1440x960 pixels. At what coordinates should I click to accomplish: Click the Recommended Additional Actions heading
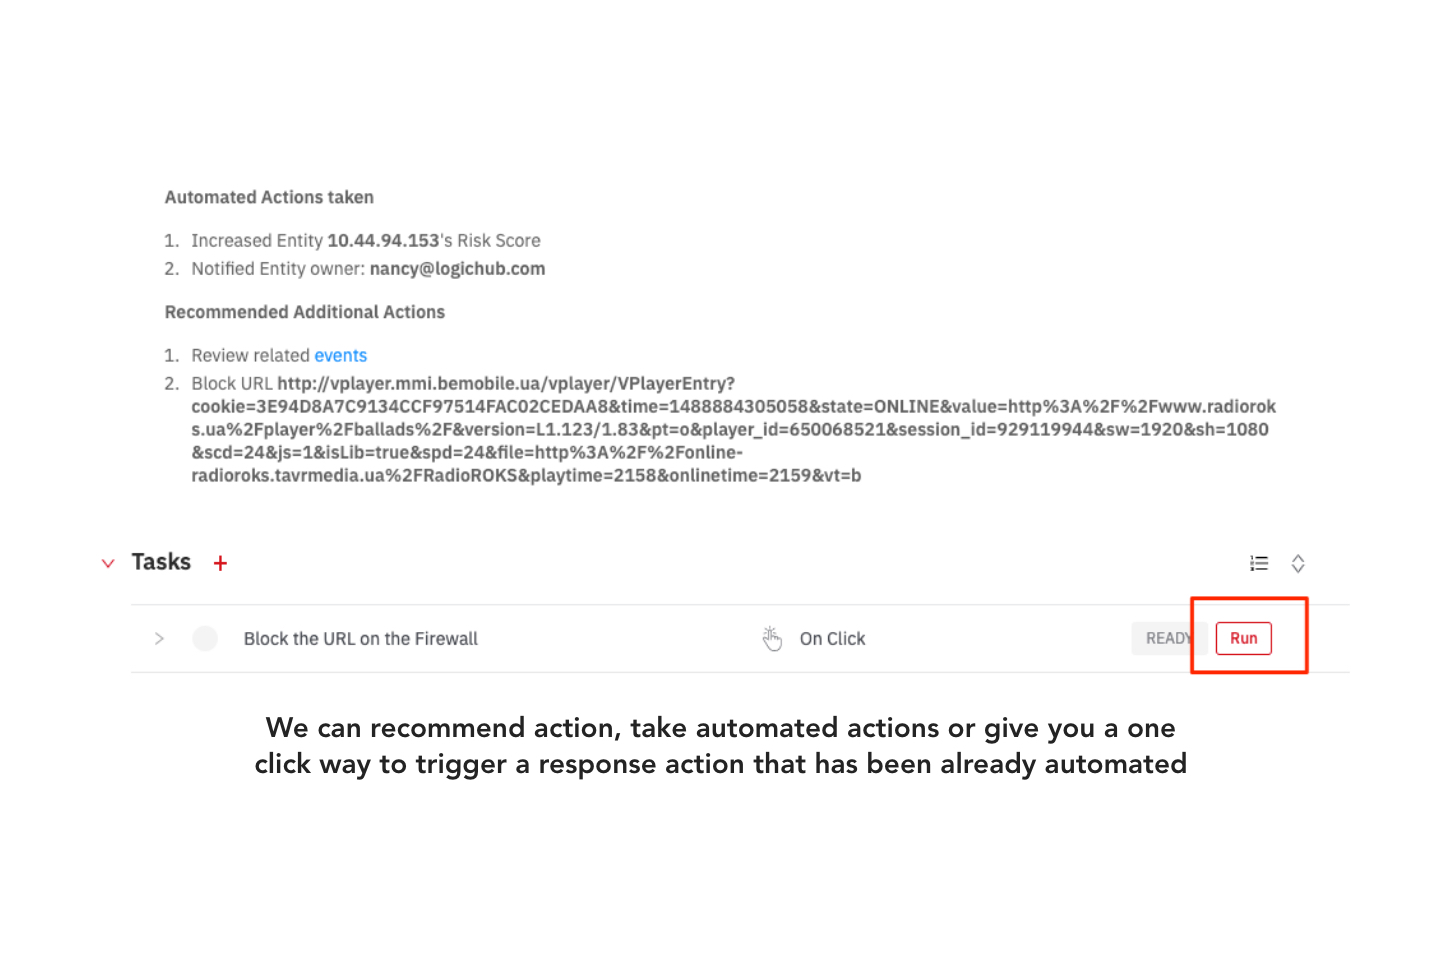pyautogui.click(x=304, y=312)
